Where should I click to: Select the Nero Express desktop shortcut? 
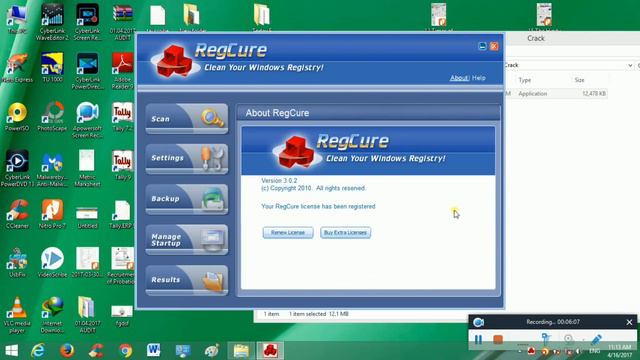(x=17, y=68)
